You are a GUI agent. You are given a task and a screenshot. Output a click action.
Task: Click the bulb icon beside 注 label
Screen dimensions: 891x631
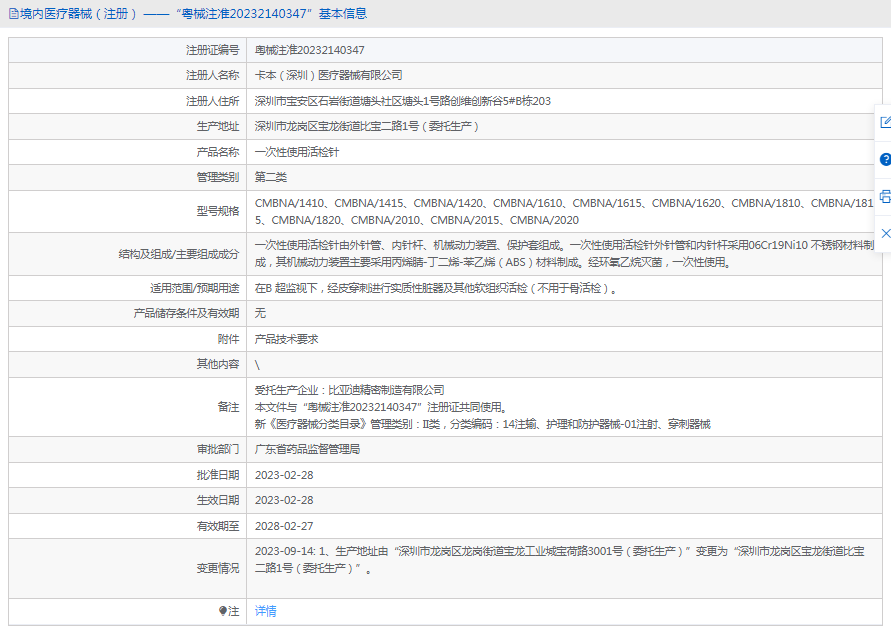pyautogui.click(x=223, y=611)
